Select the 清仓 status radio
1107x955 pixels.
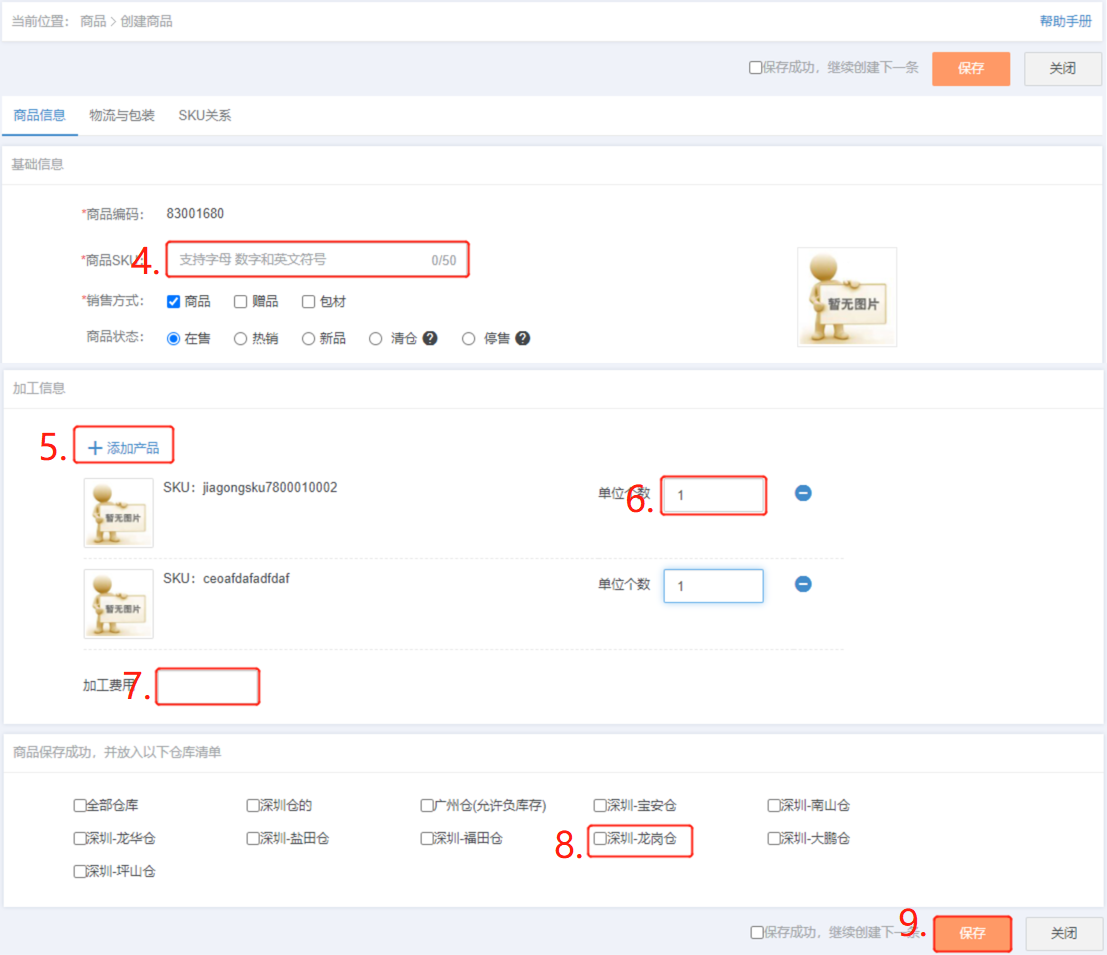(376, 339)
